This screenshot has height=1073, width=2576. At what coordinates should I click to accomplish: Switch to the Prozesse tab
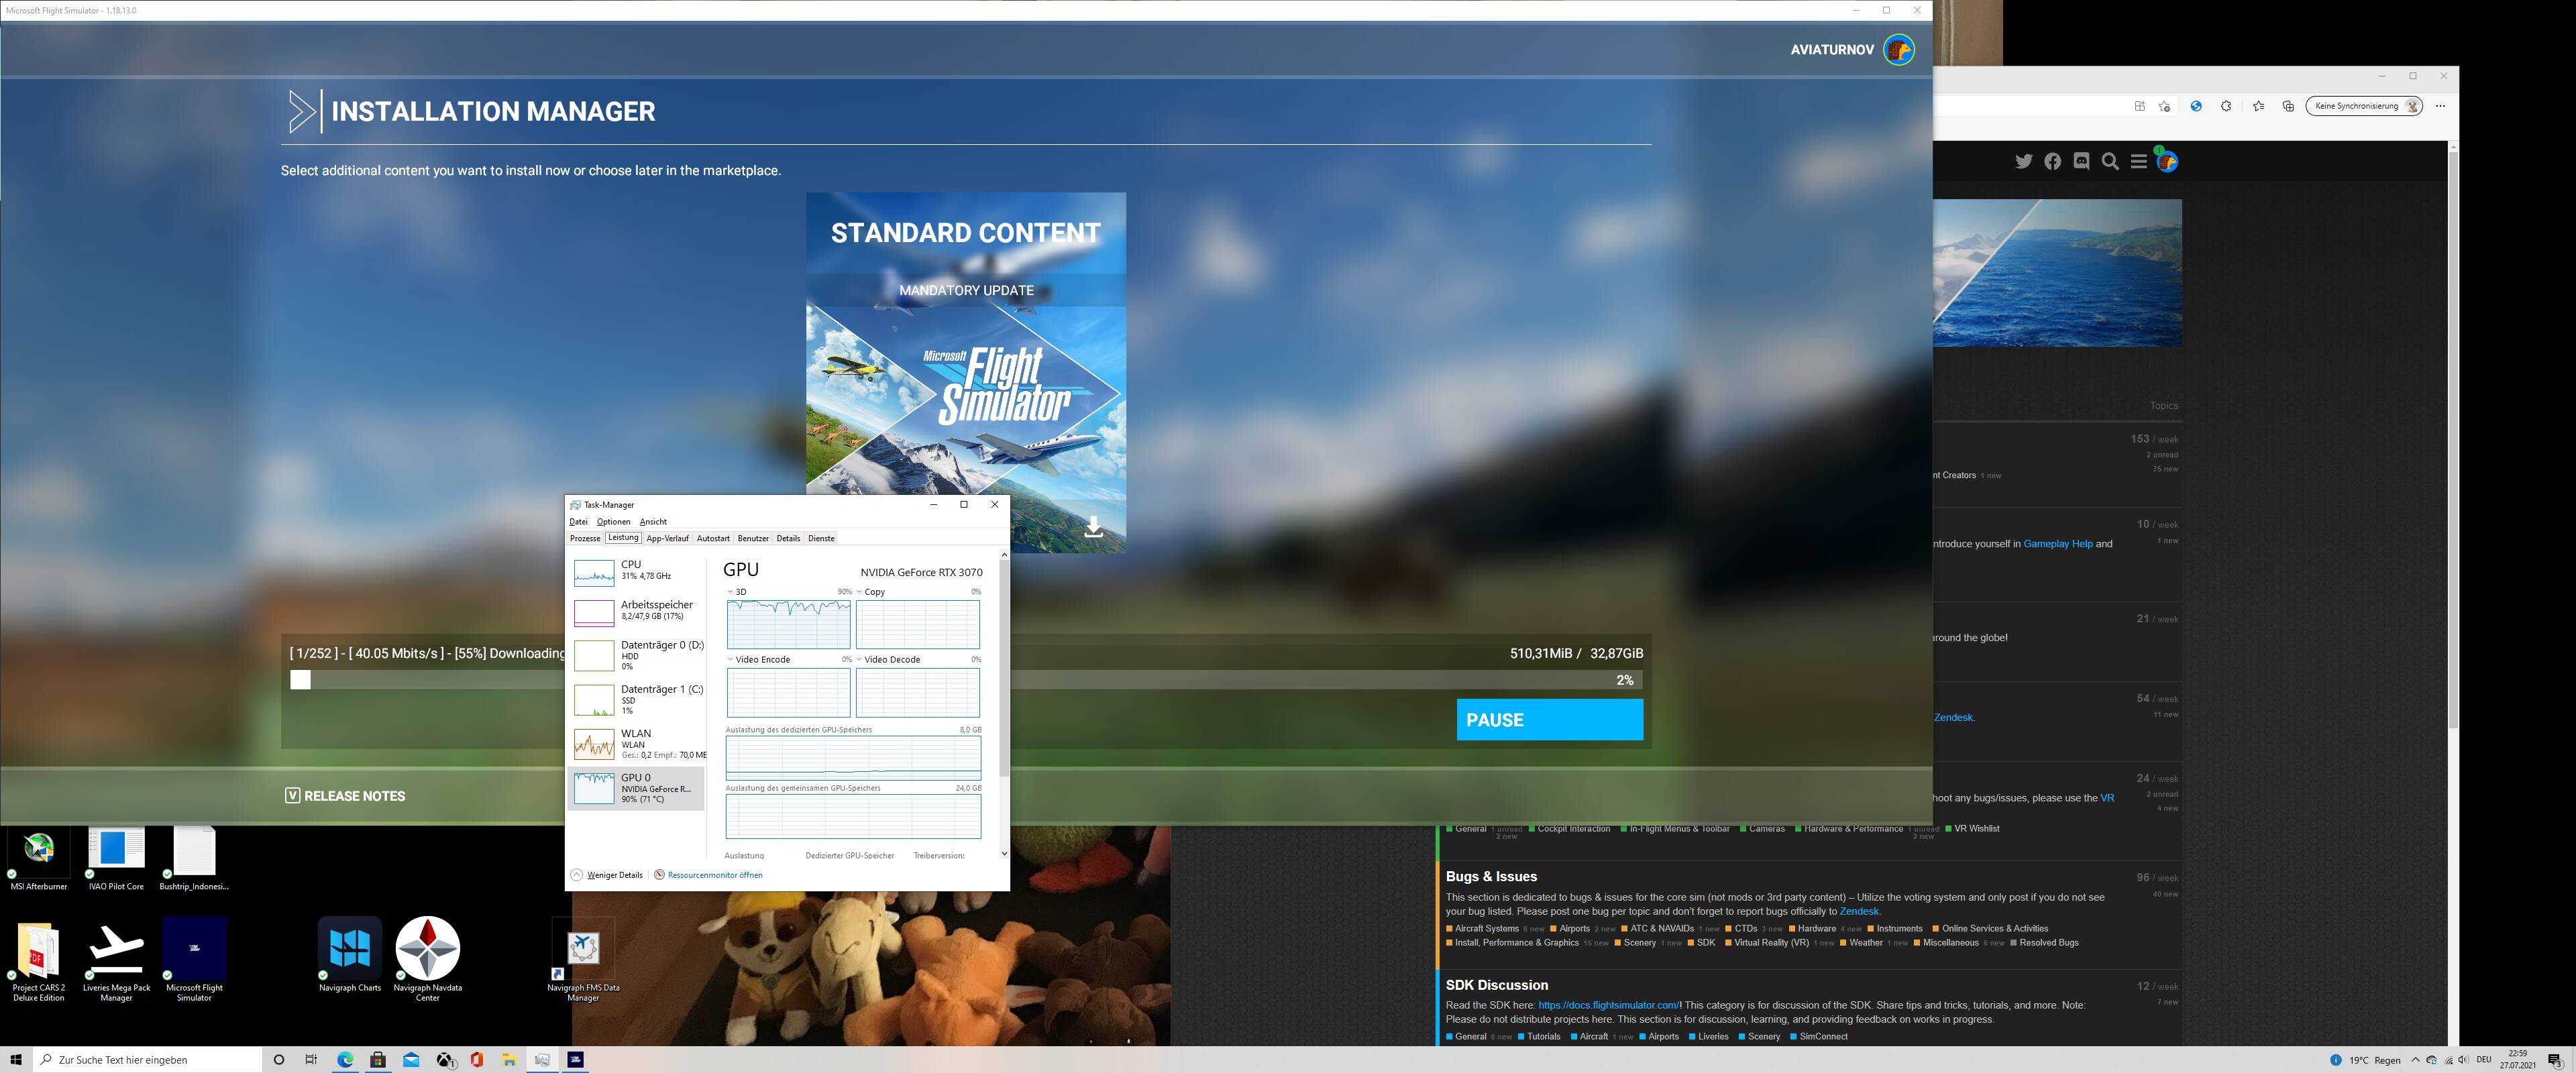click(585, 538)
